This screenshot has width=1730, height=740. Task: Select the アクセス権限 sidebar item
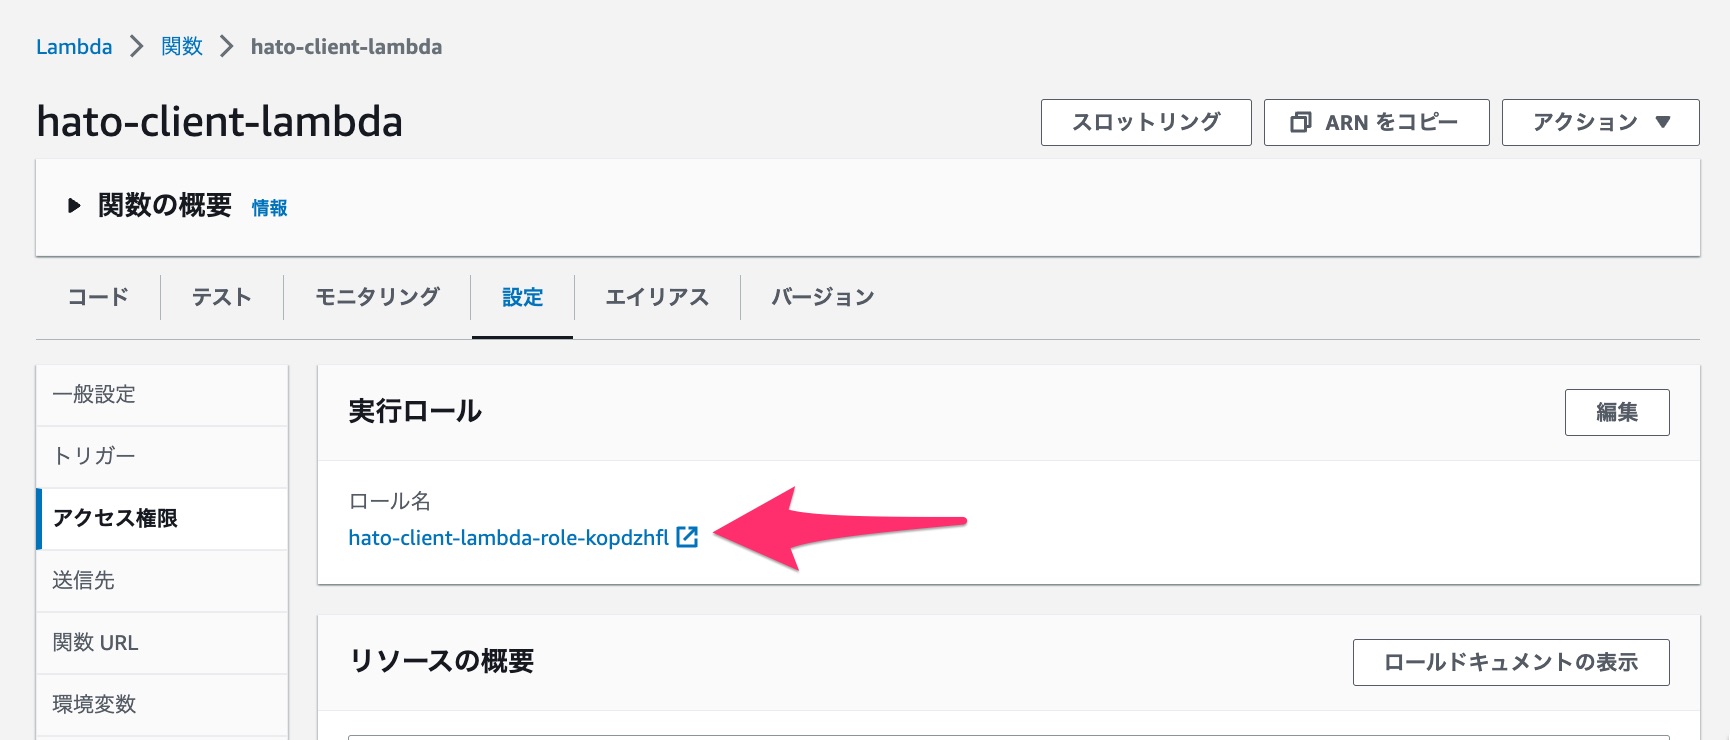pos(113,519)
